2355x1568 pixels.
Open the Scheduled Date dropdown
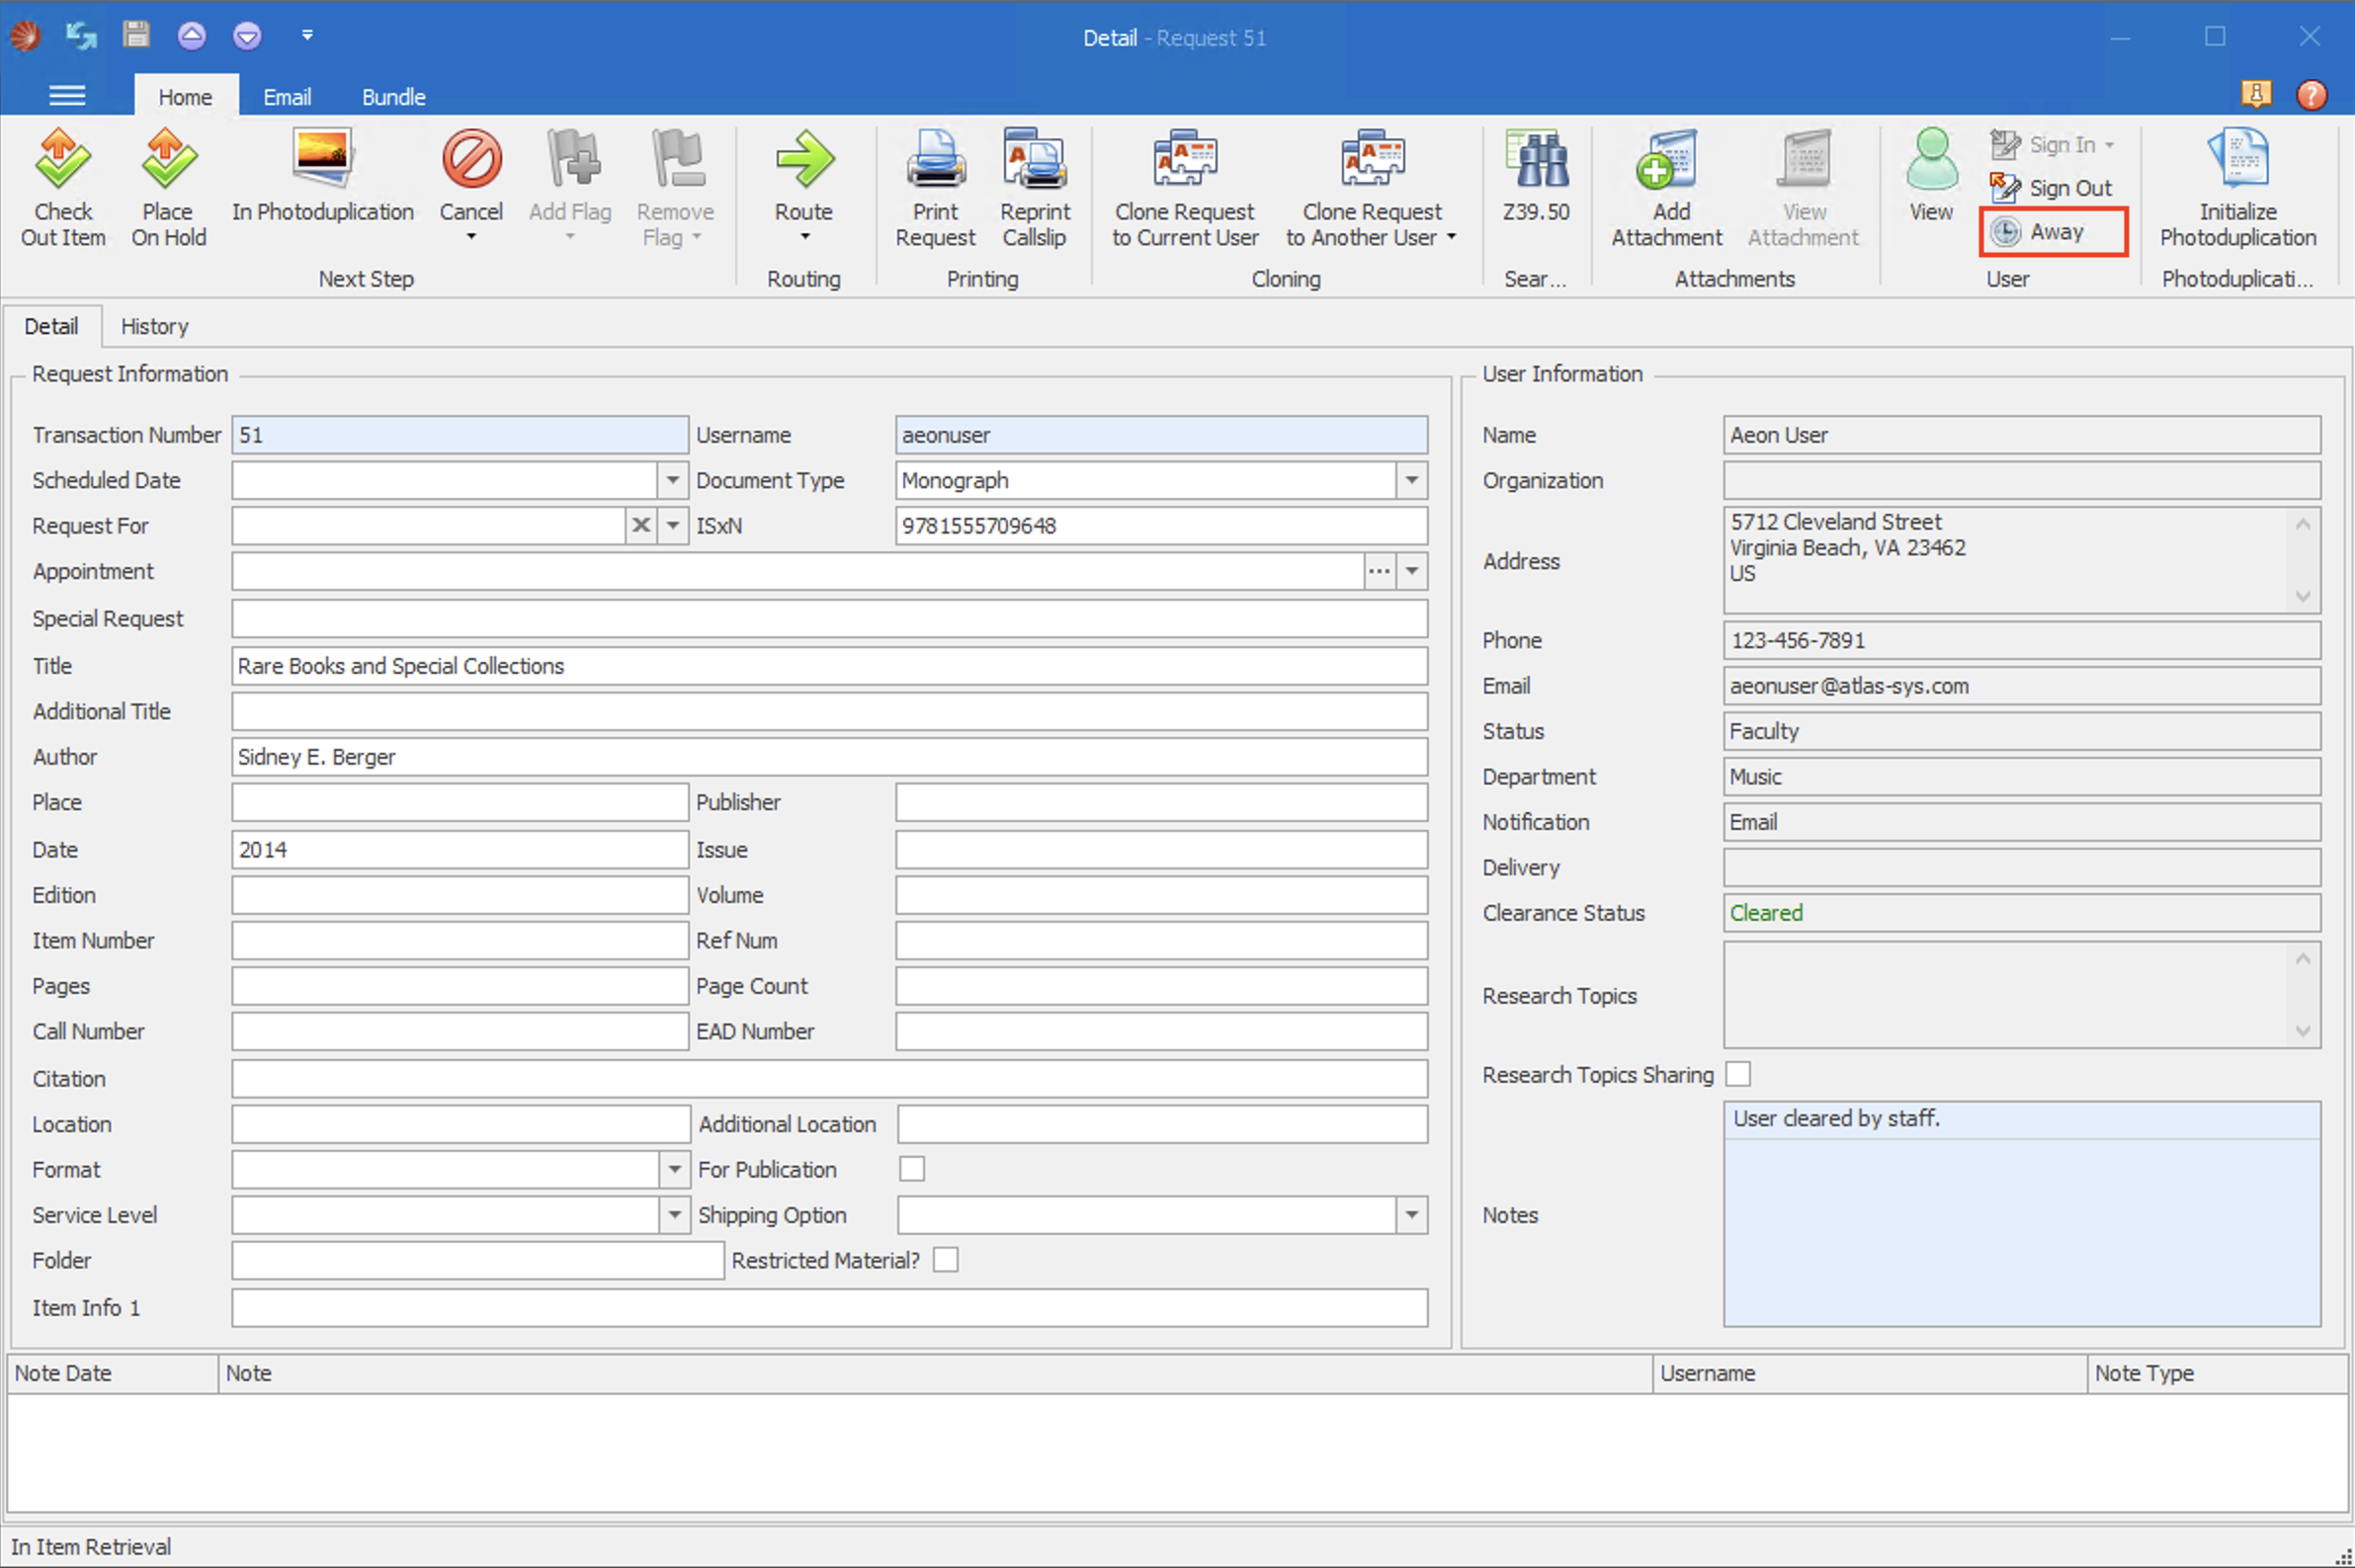pyautogui.click(x=673, y=481)
